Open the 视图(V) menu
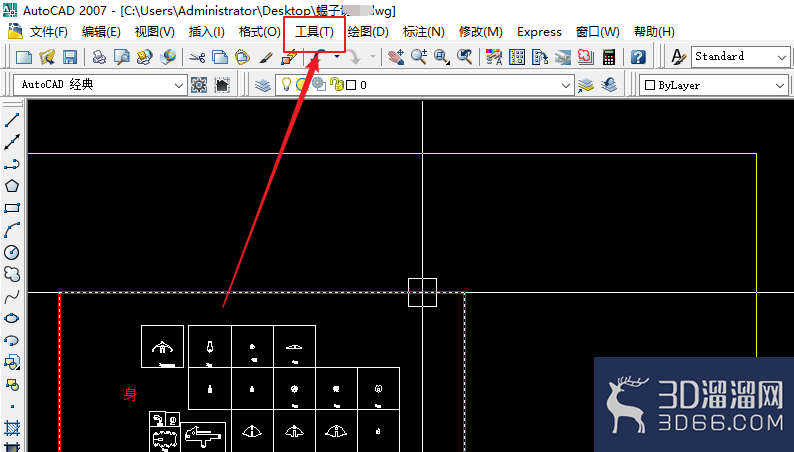Screen dimensions: 794x452 coord(154,32)
